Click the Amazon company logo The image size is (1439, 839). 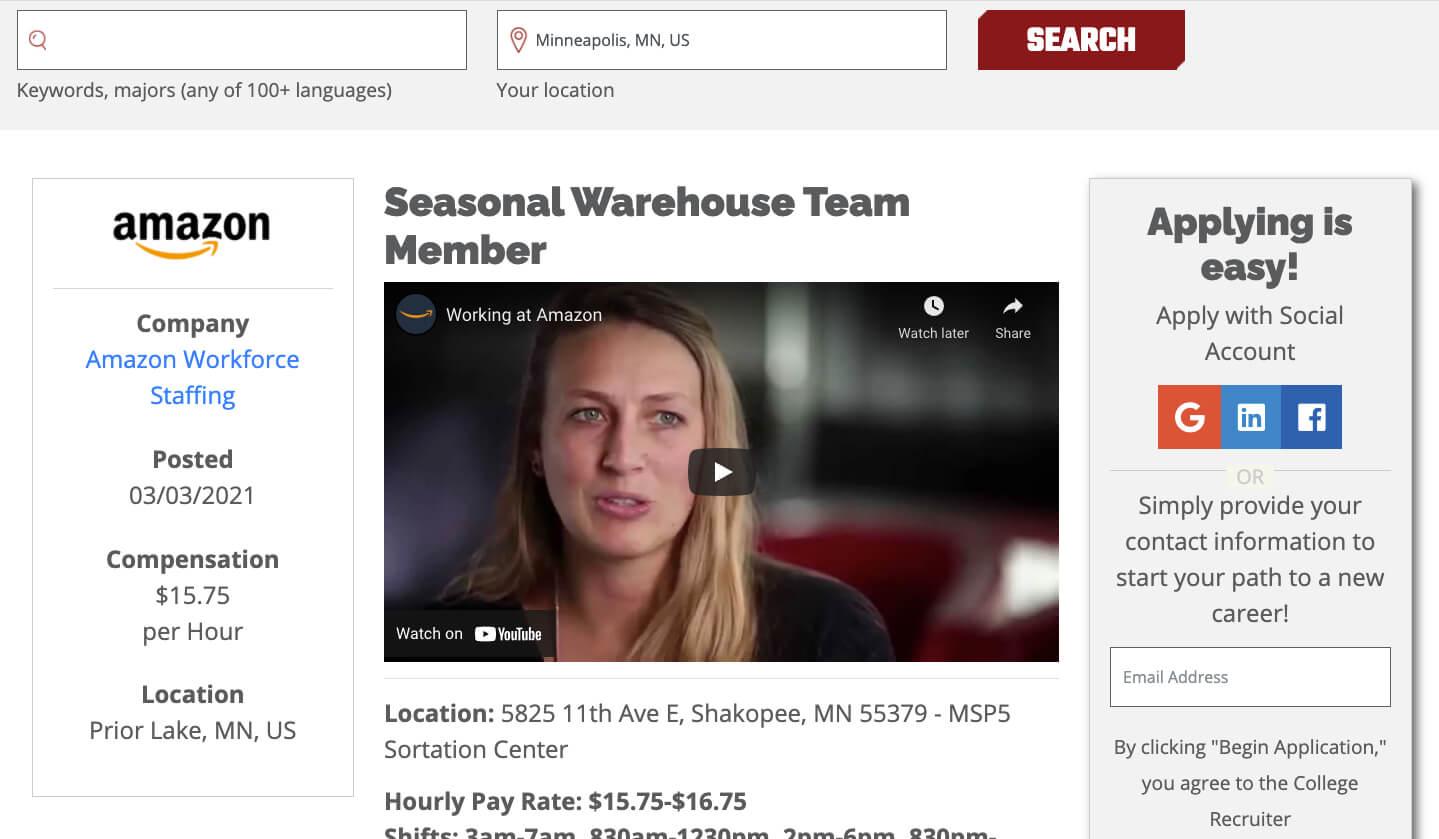(x=192, y=233)
